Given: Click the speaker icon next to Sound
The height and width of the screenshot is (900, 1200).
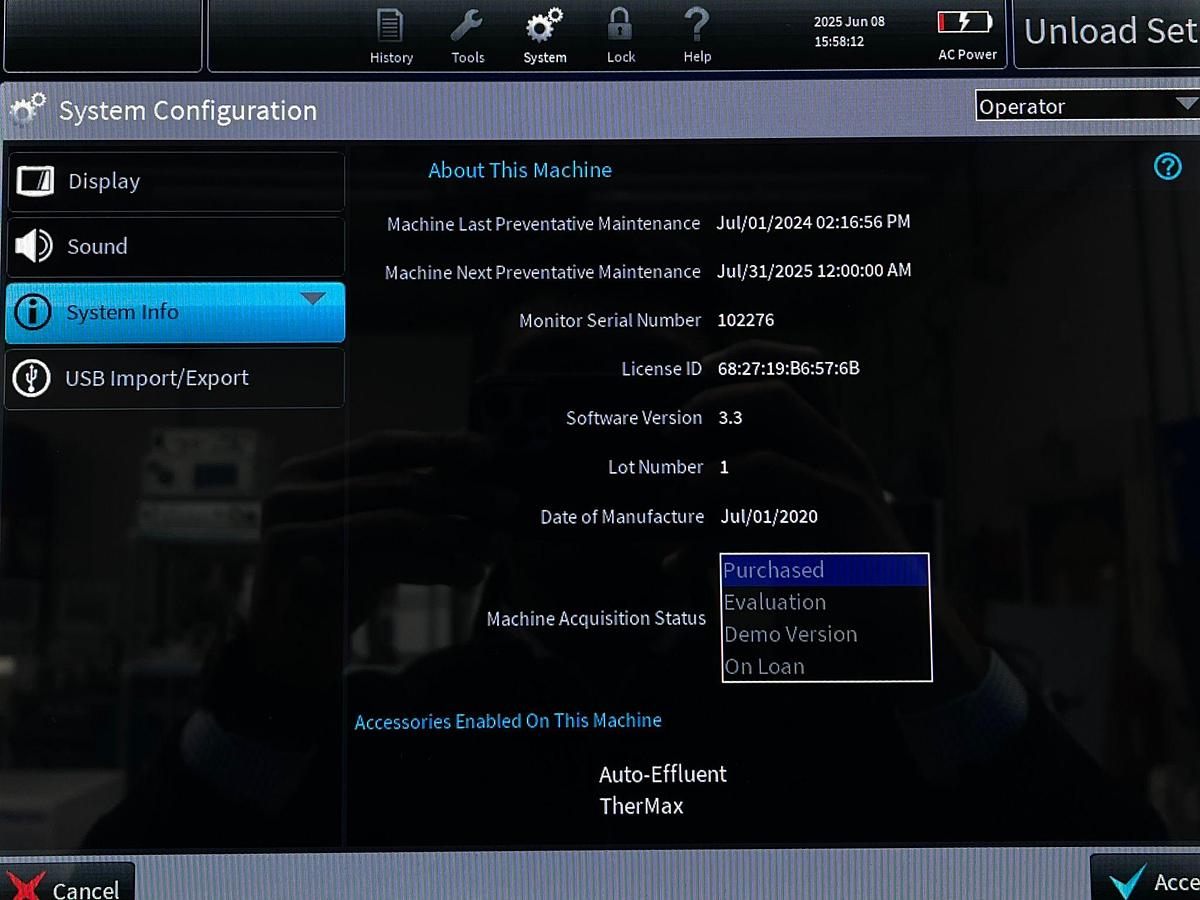Looking at the screenshot, I should 33,246.
